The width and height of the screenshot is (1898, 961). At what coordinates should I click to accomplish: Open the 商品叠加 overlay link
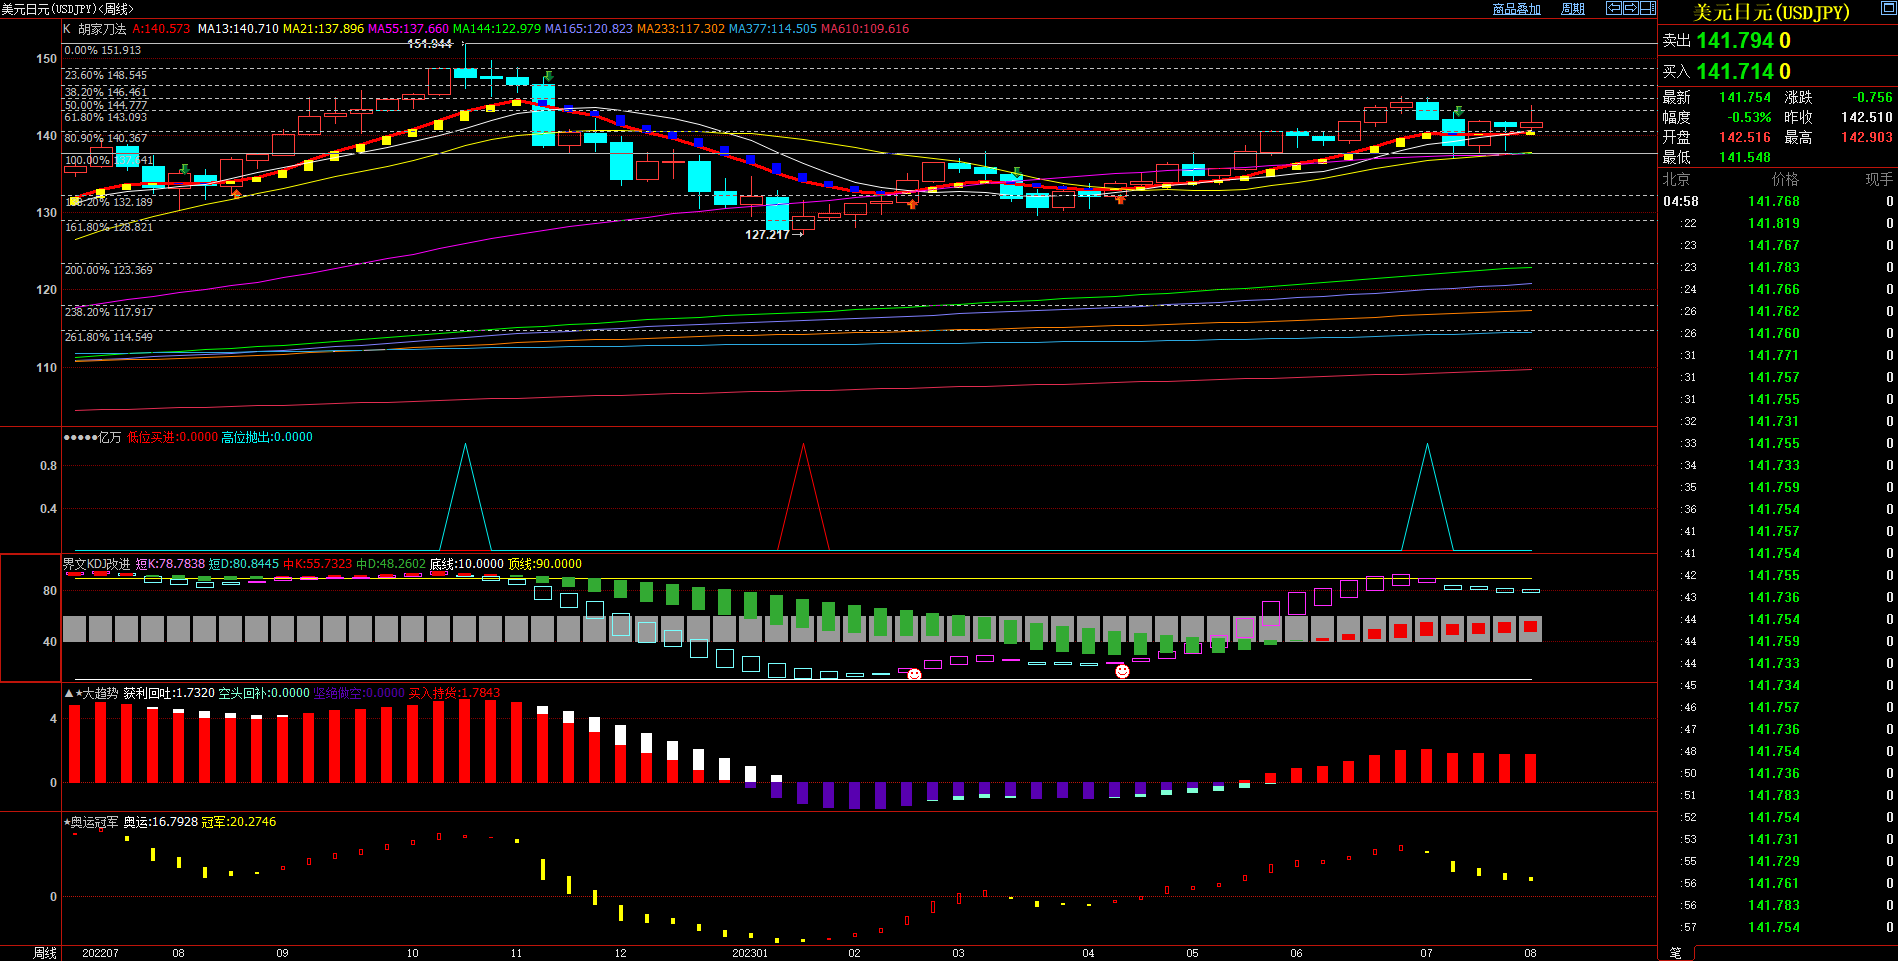(1516, 9)
